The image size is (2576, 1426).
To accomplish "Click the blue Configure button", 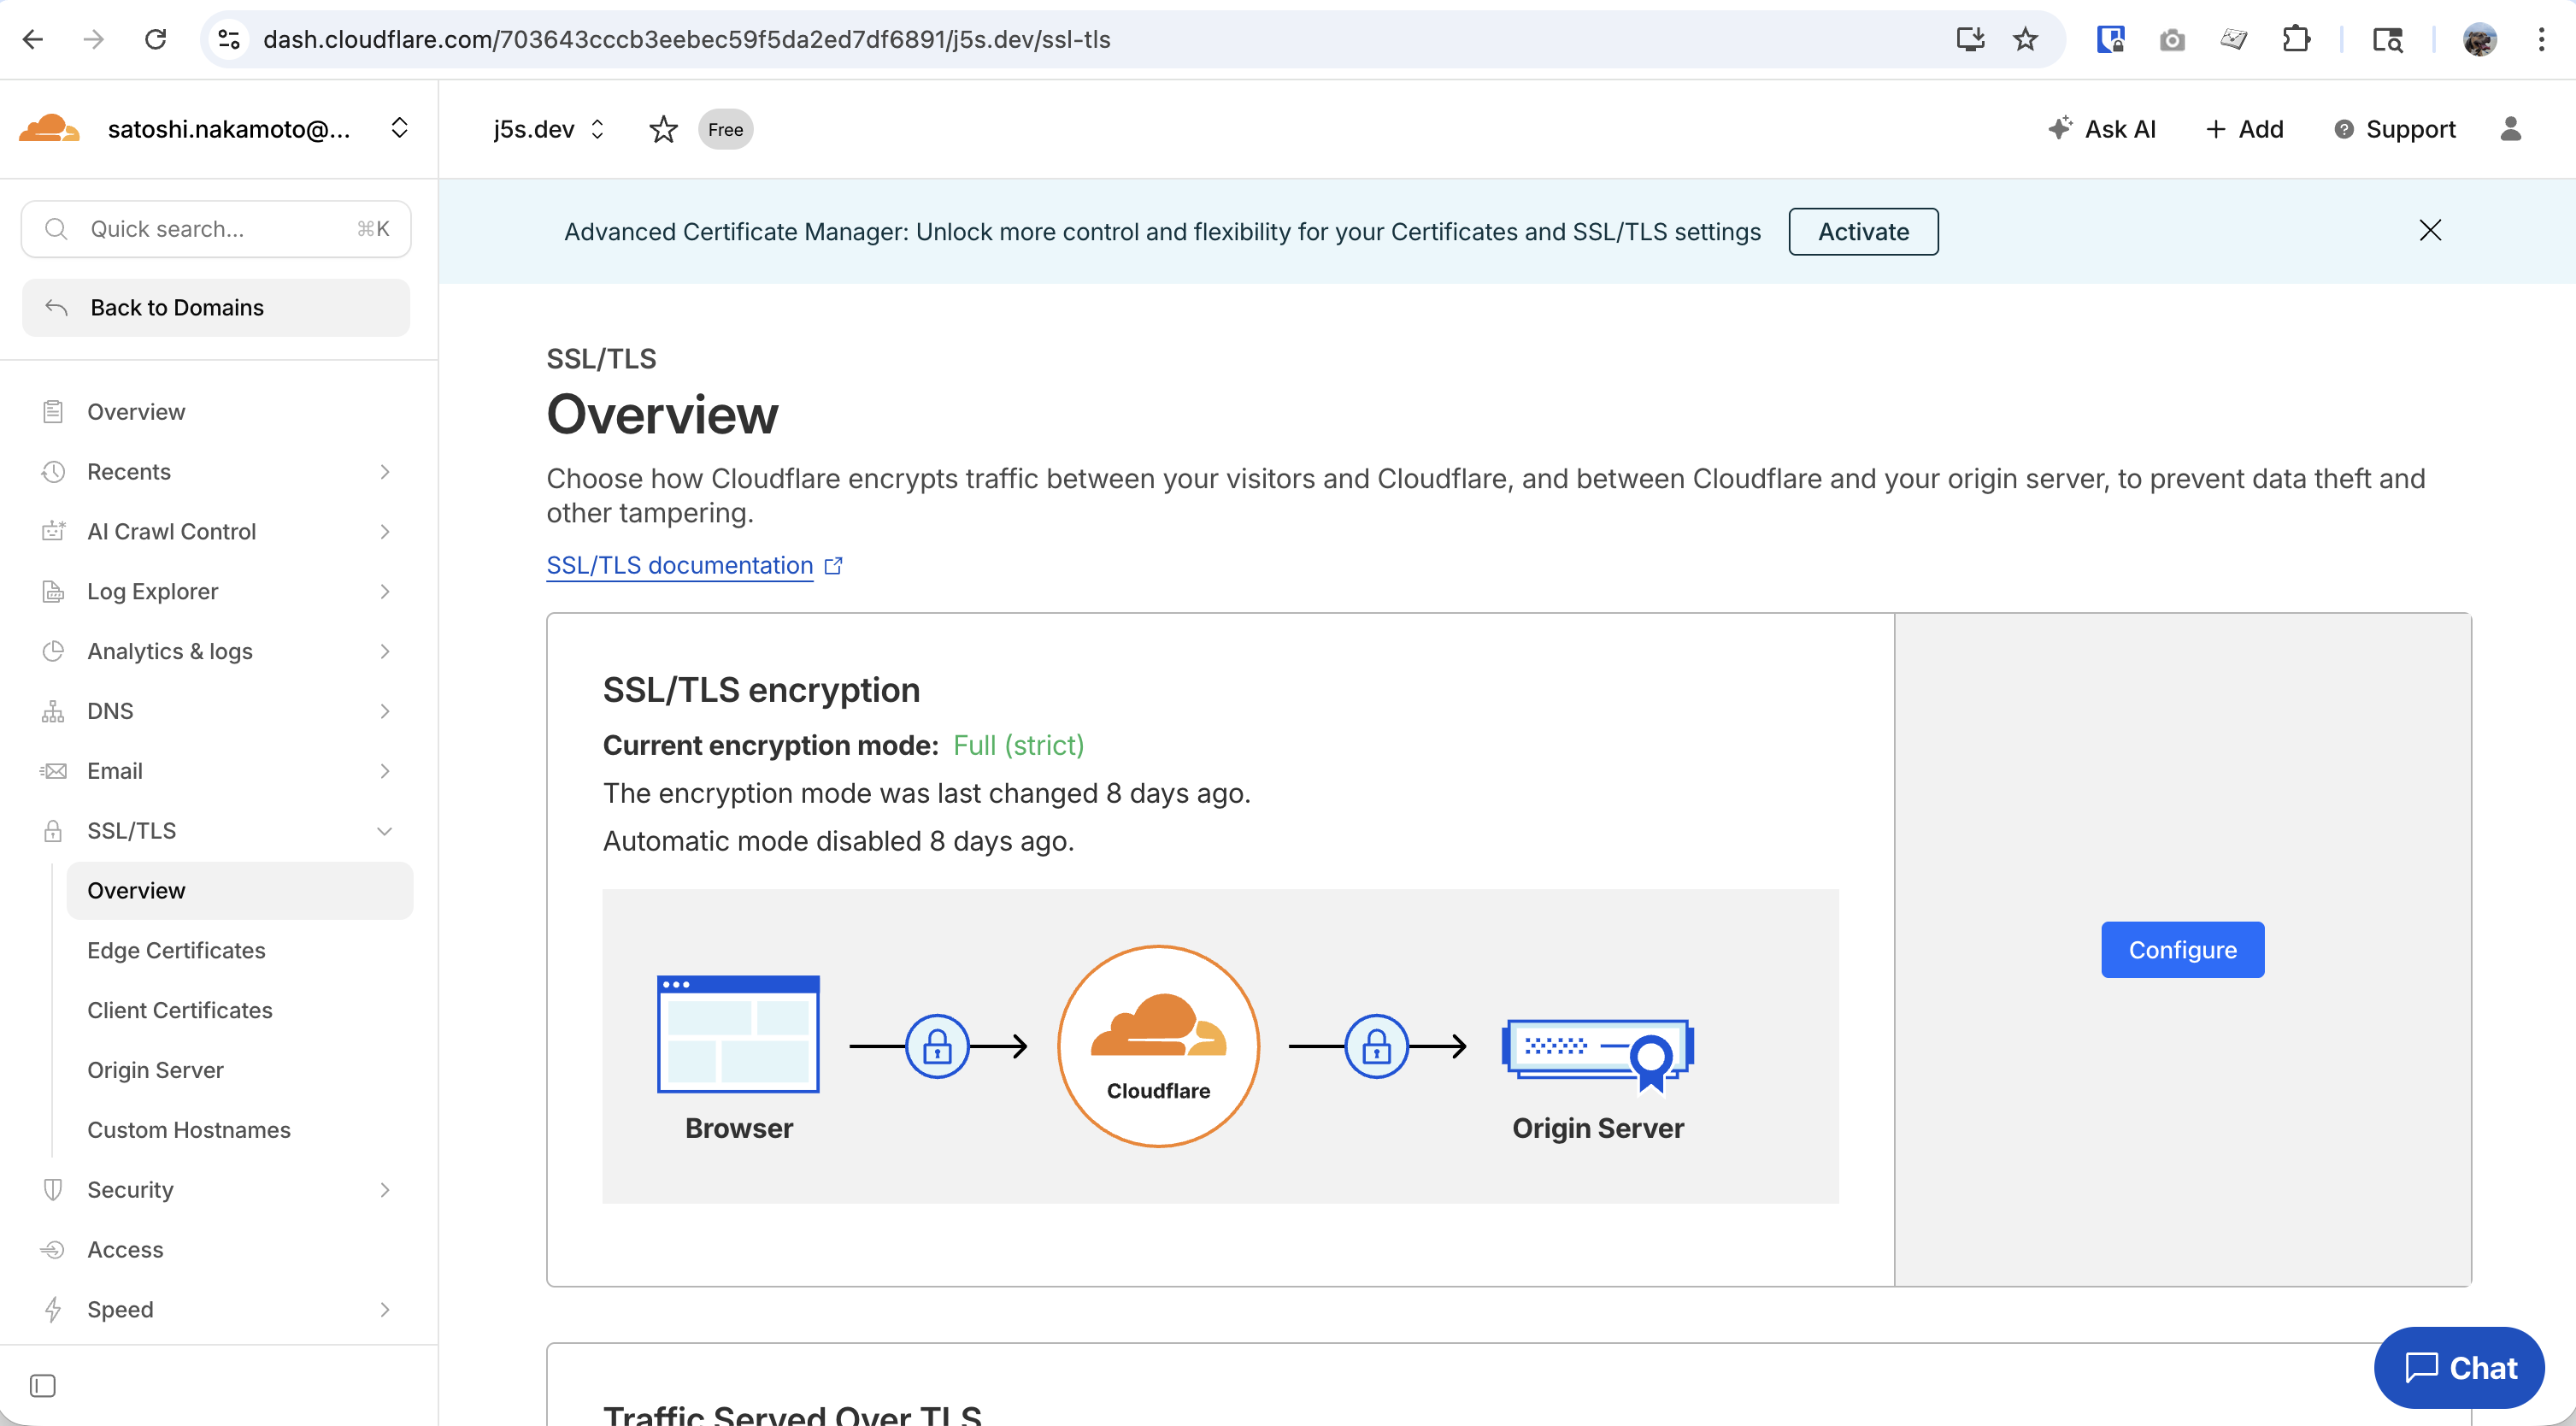I will pos(2182,950).
